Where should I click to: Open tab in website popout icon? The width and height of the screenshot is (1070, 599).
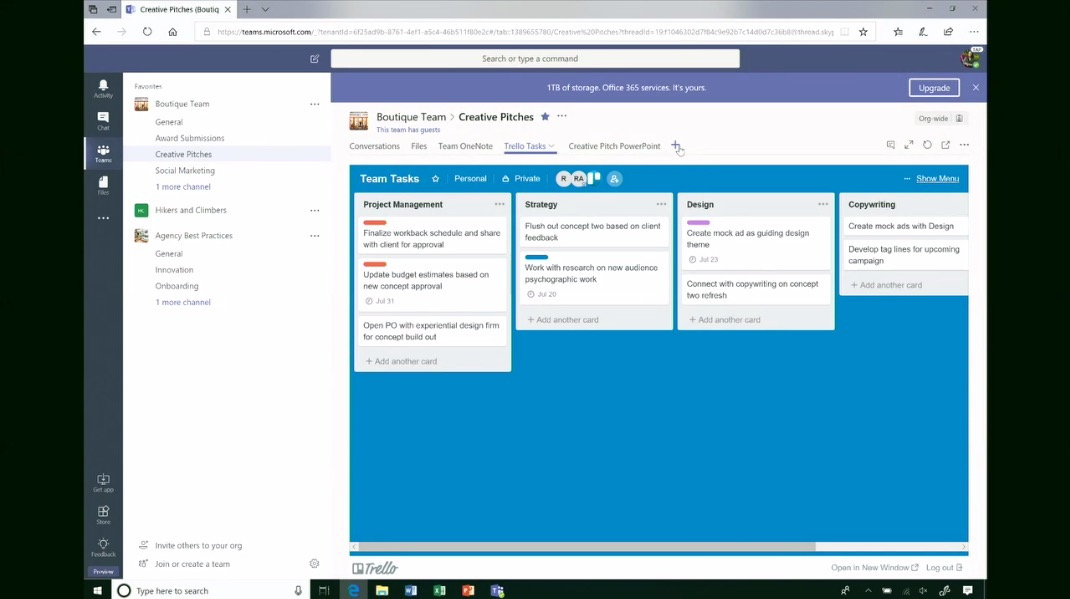(946, 145)
